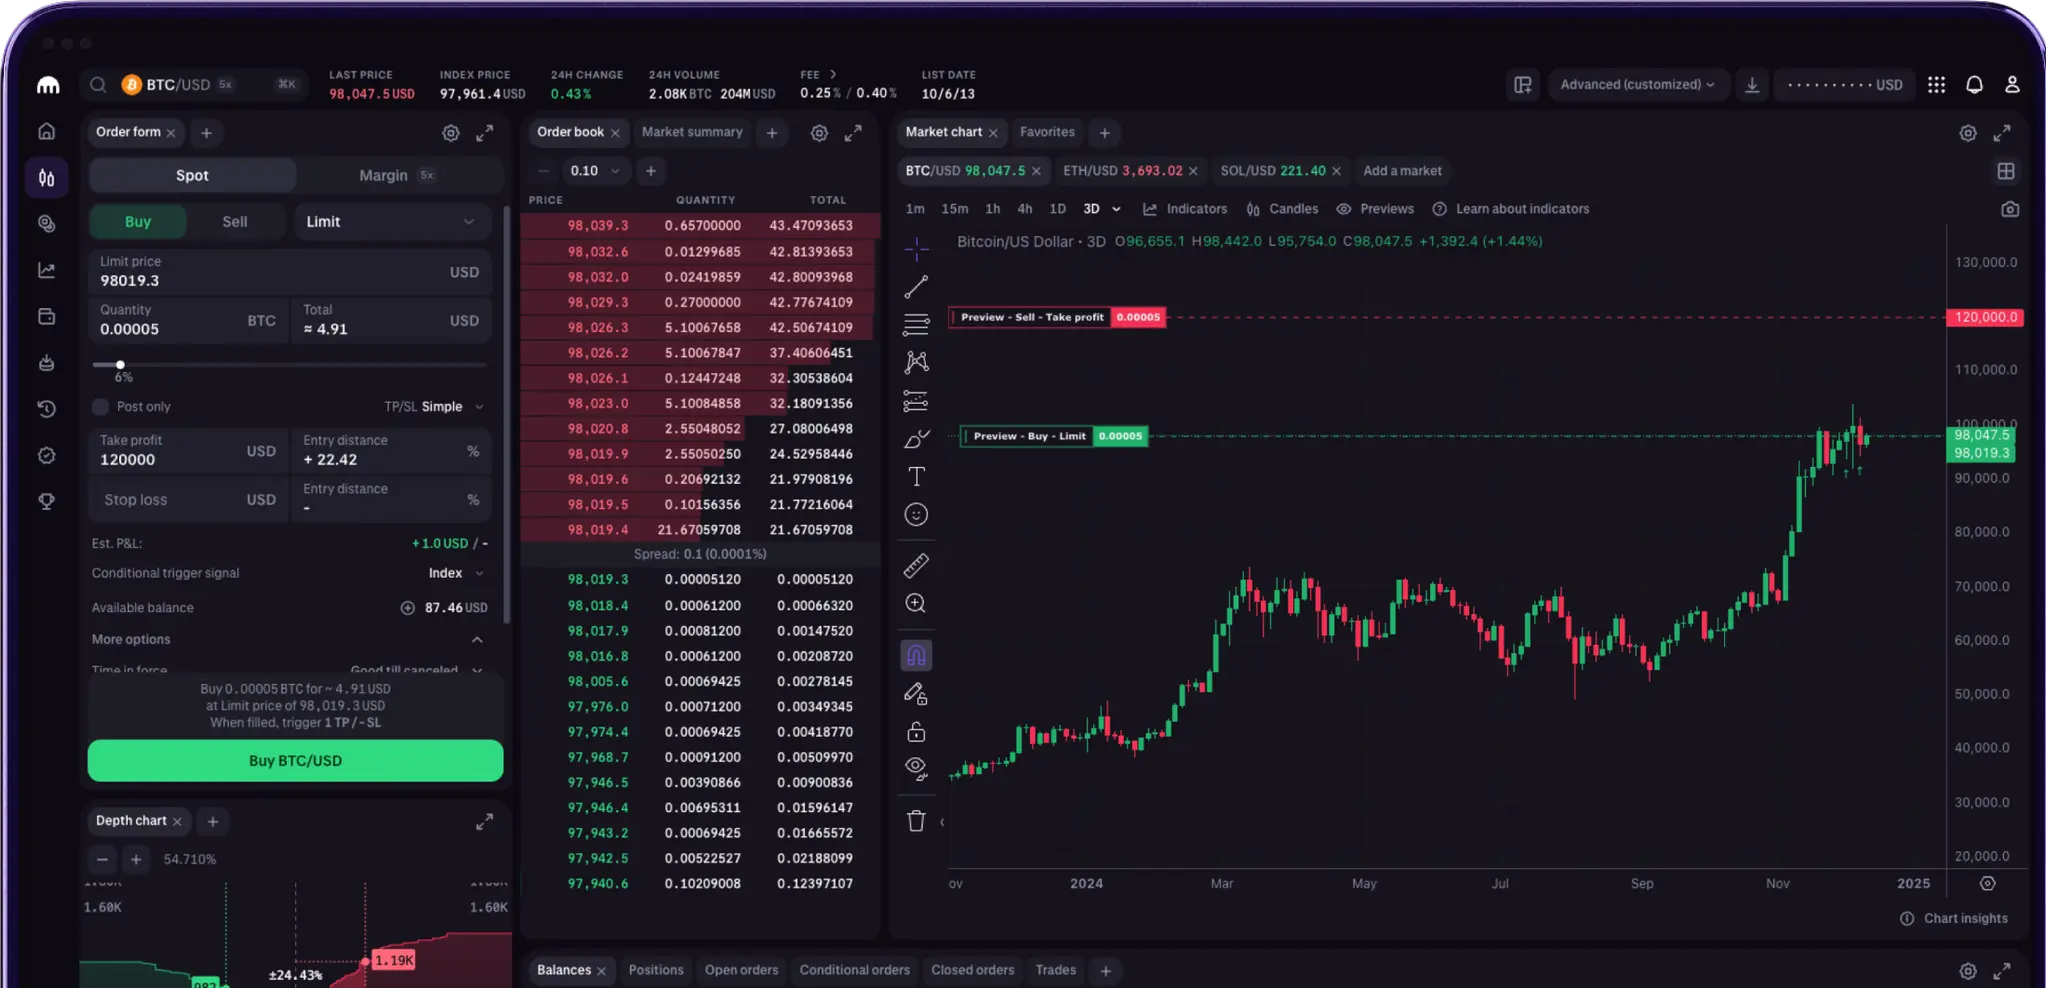Toggle drawings visibility eye icon
The height and width of the screenshot is (988, 2048).
pos(916,768)
